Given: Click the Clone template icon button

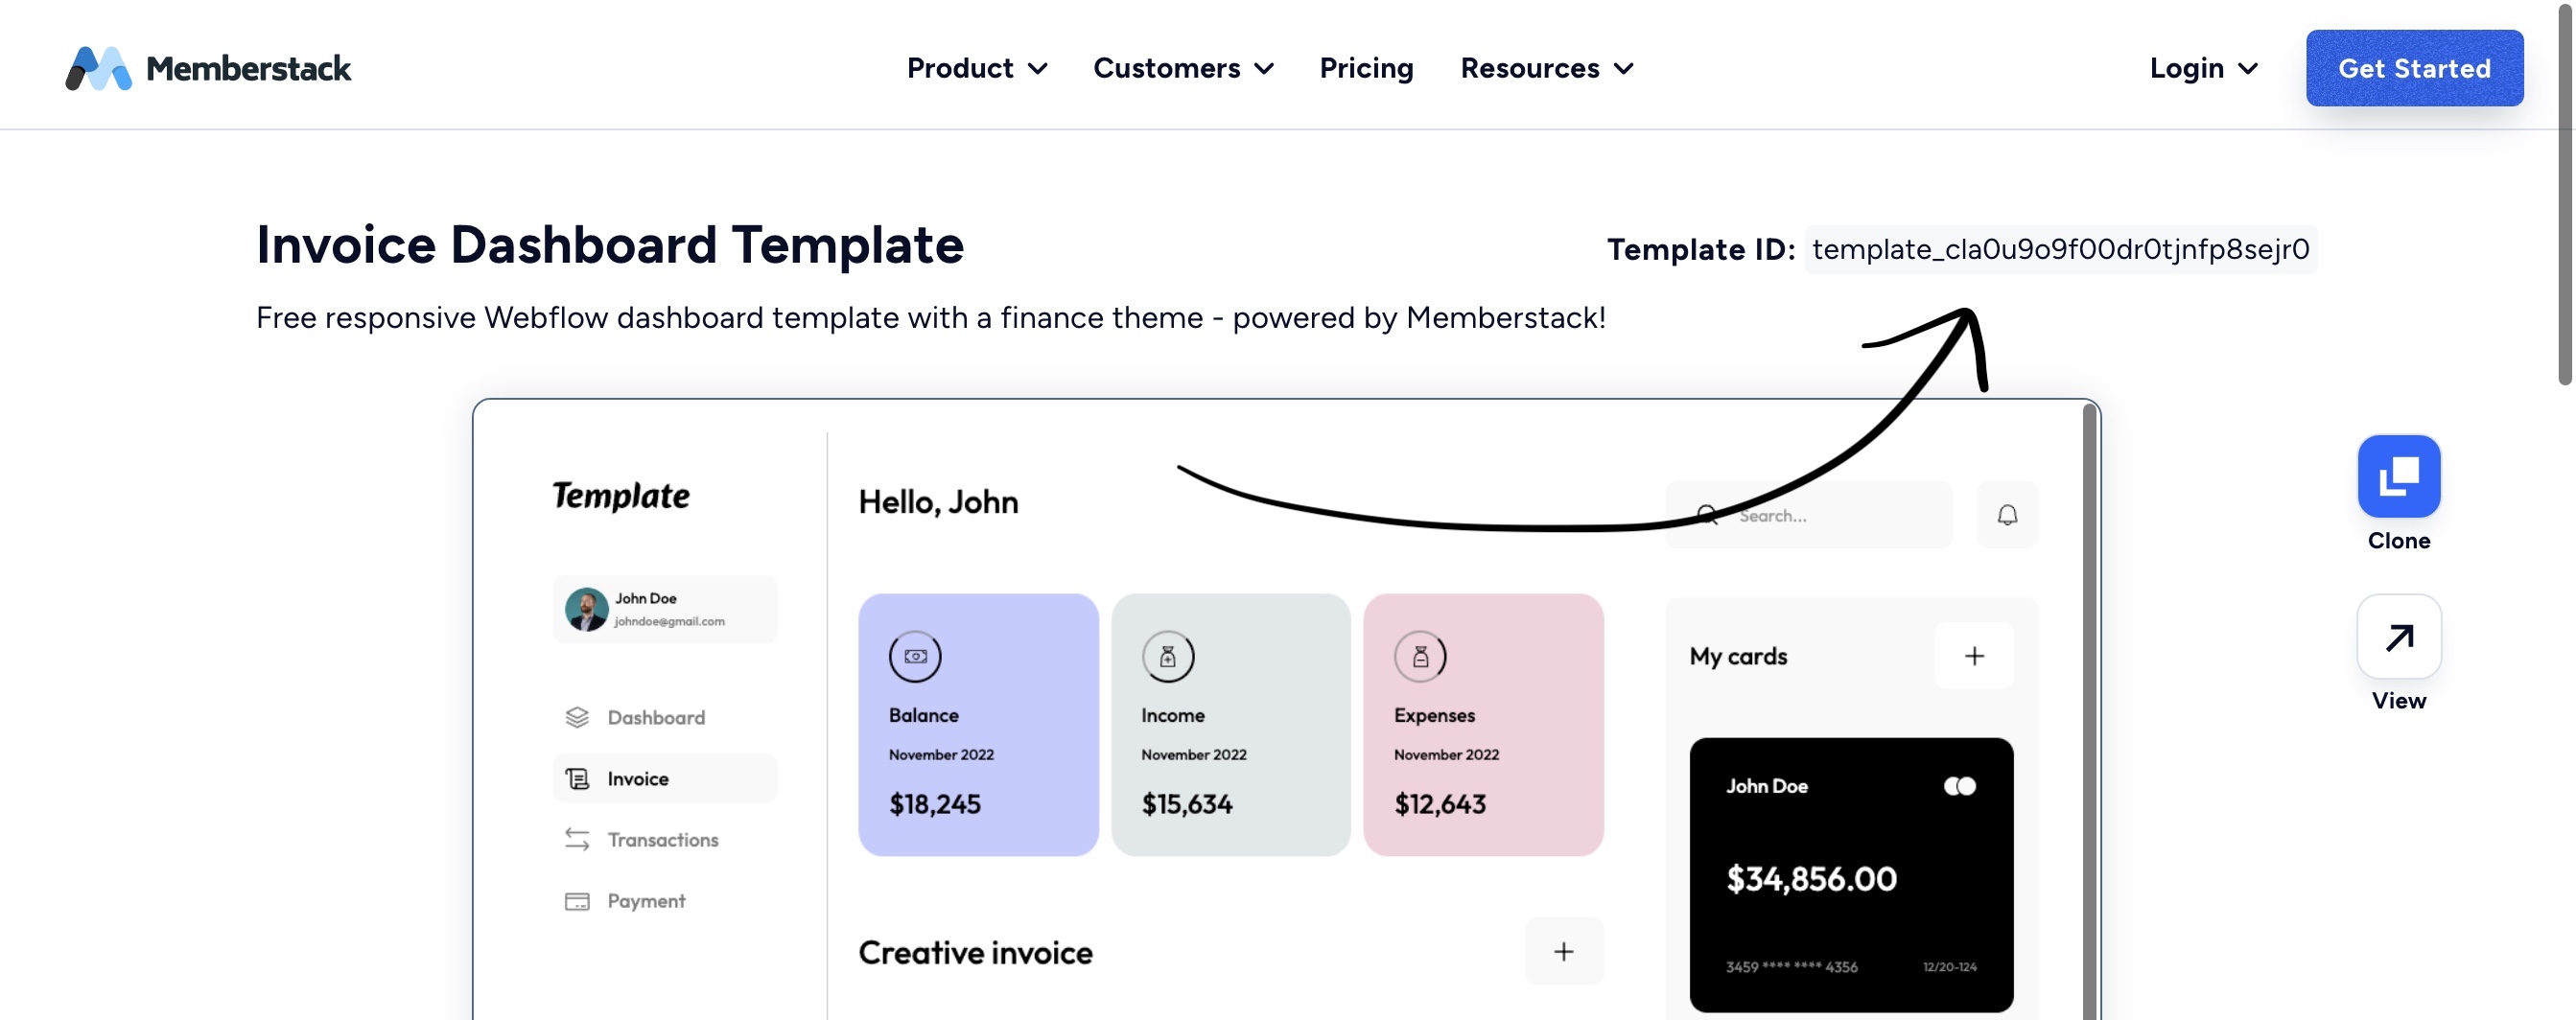Looking at the screenshot, I should point(2398,476).
